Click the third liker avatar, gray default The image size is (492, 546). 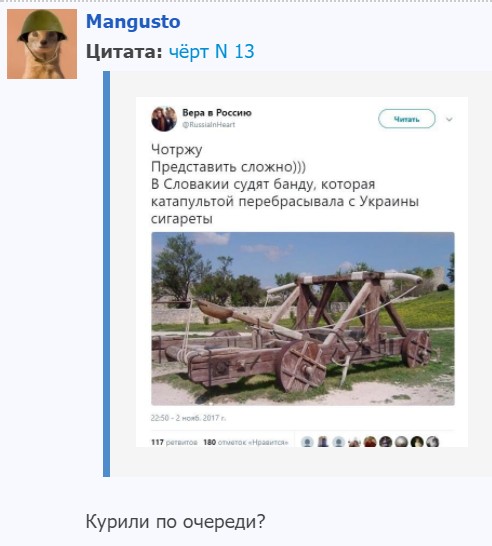[x=338, y=442]
